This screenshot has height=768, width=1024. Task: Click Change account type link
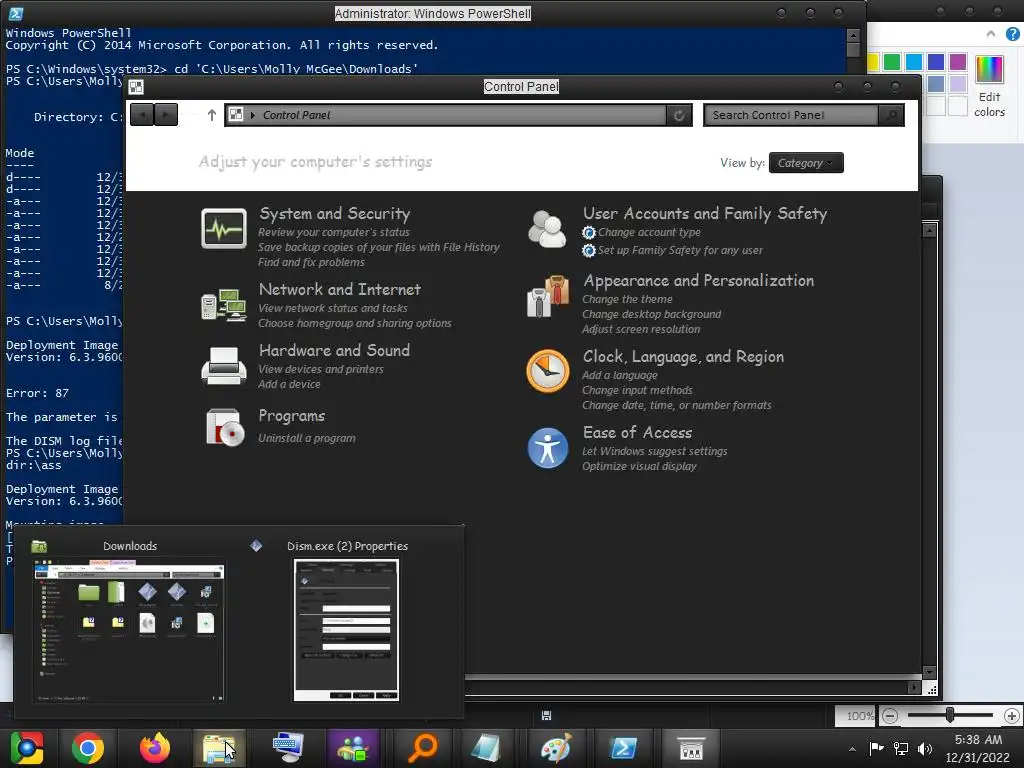click(649, 232)
